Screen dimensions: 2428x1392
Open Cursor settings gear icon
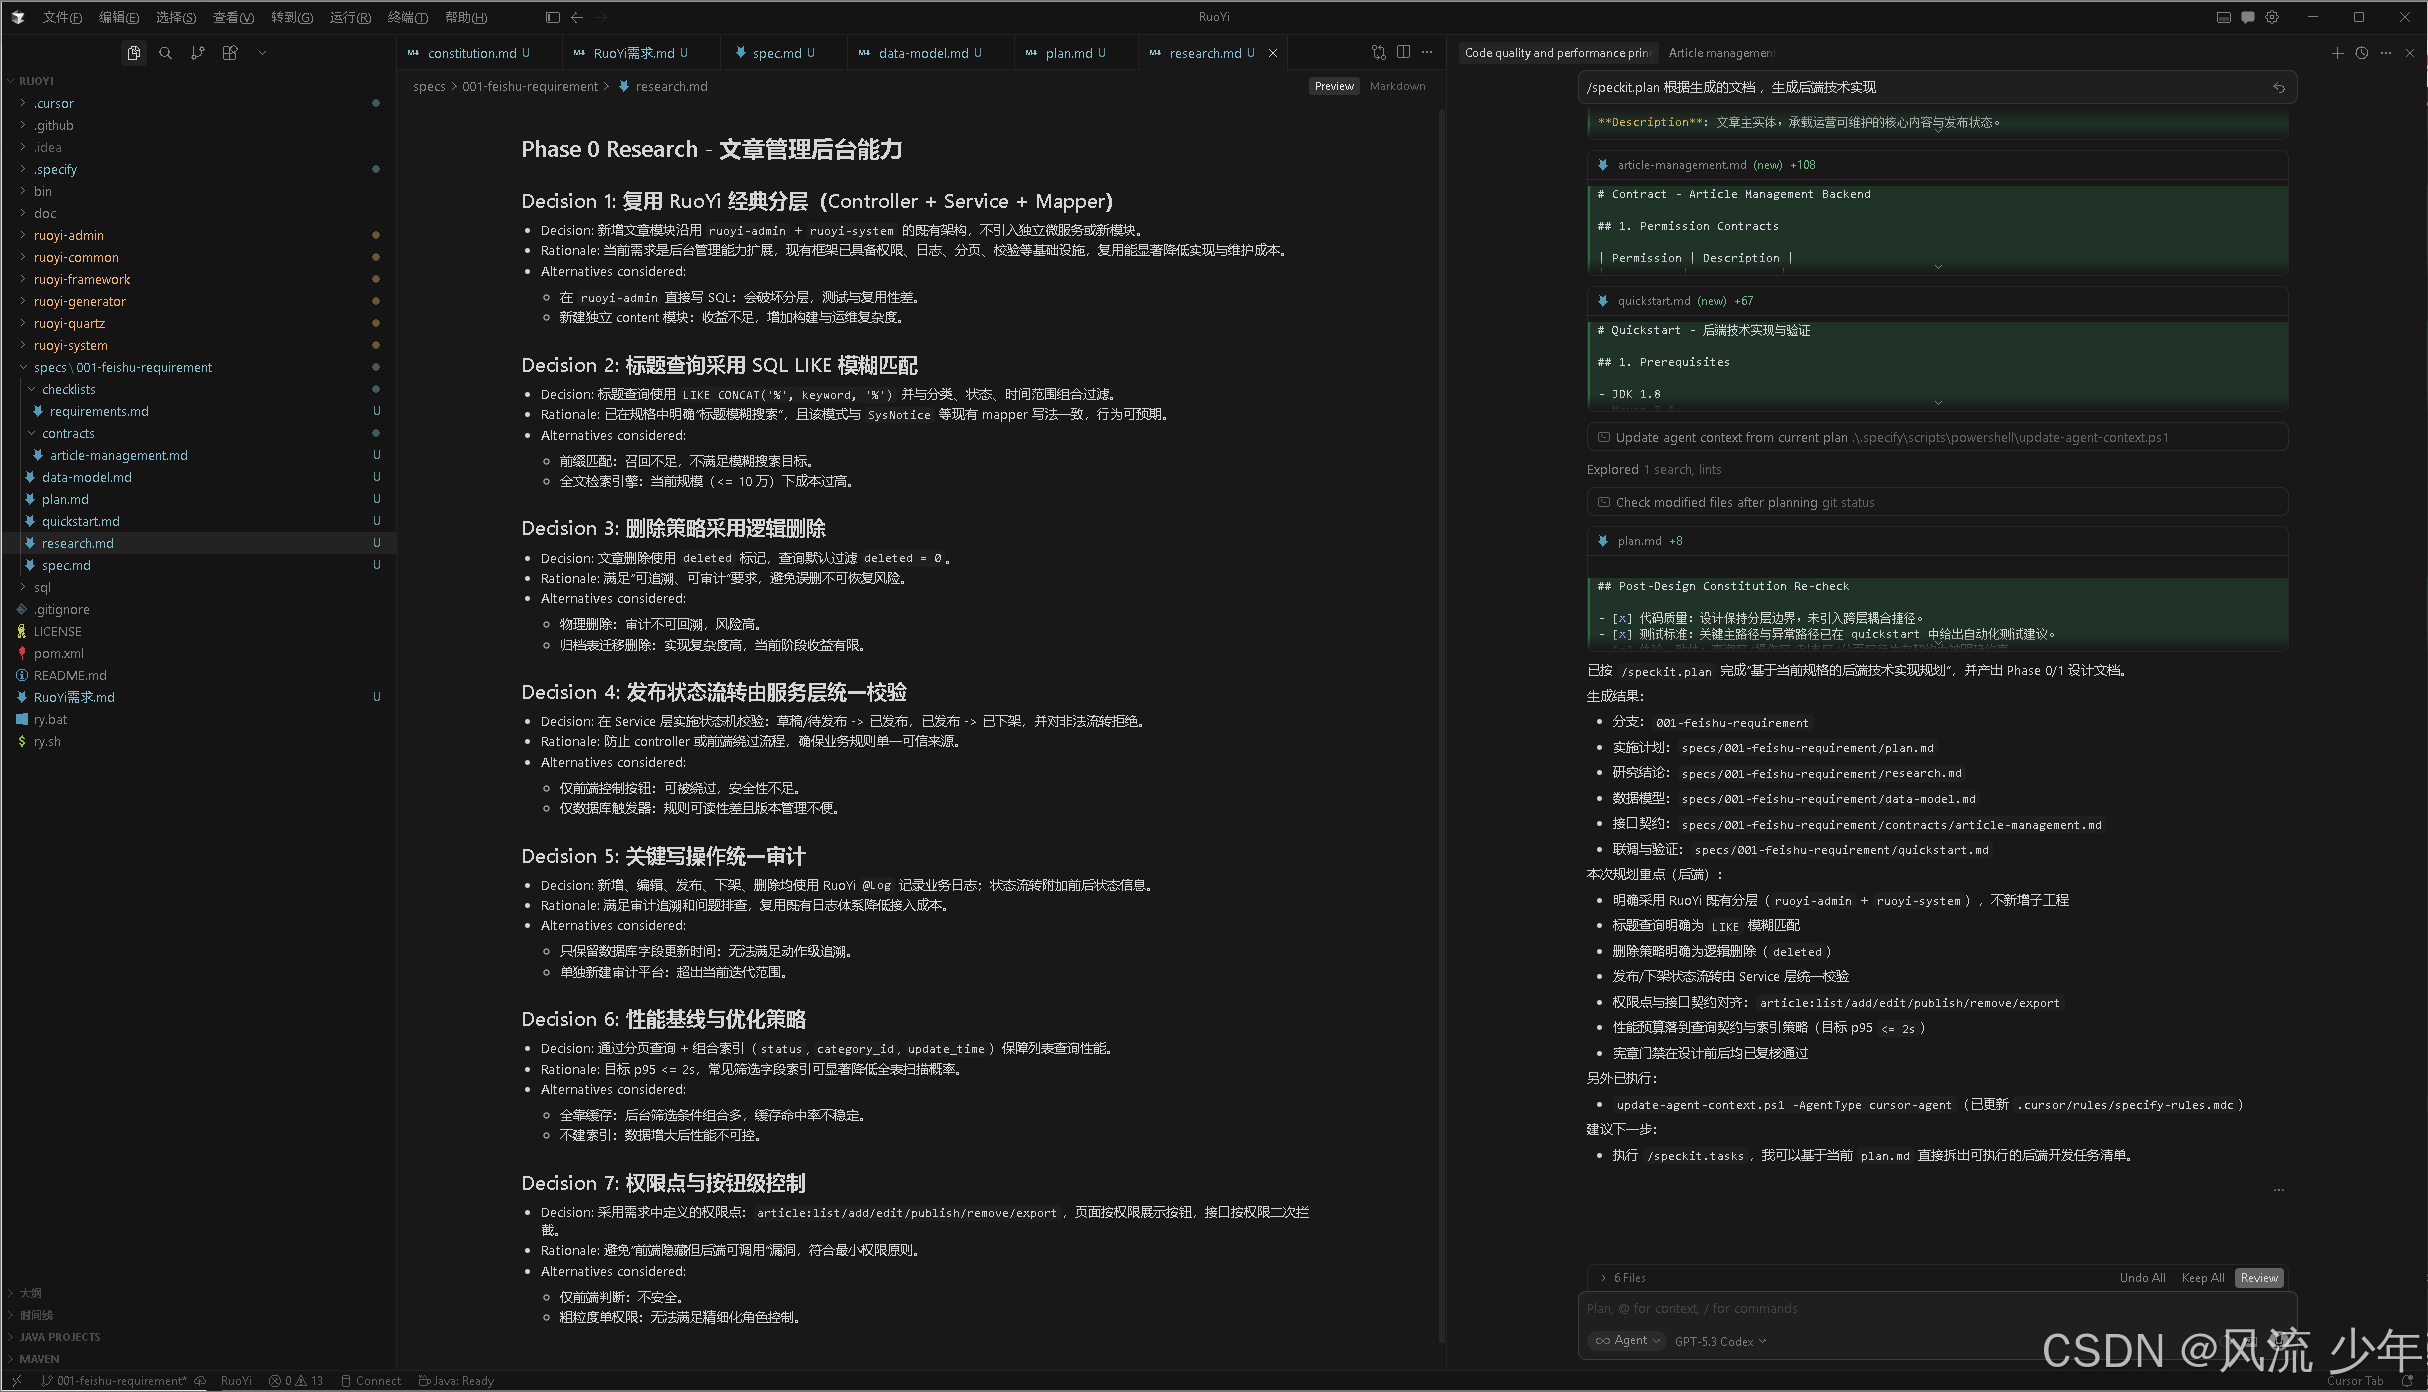tap(2272, 17)
